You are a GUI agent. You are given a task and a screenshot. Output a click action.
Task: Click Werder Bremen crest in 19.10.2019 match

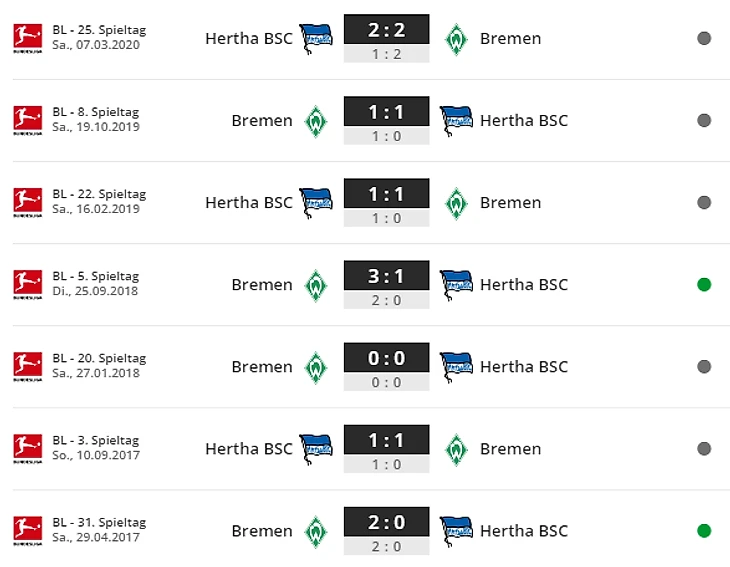click(316, 122)
